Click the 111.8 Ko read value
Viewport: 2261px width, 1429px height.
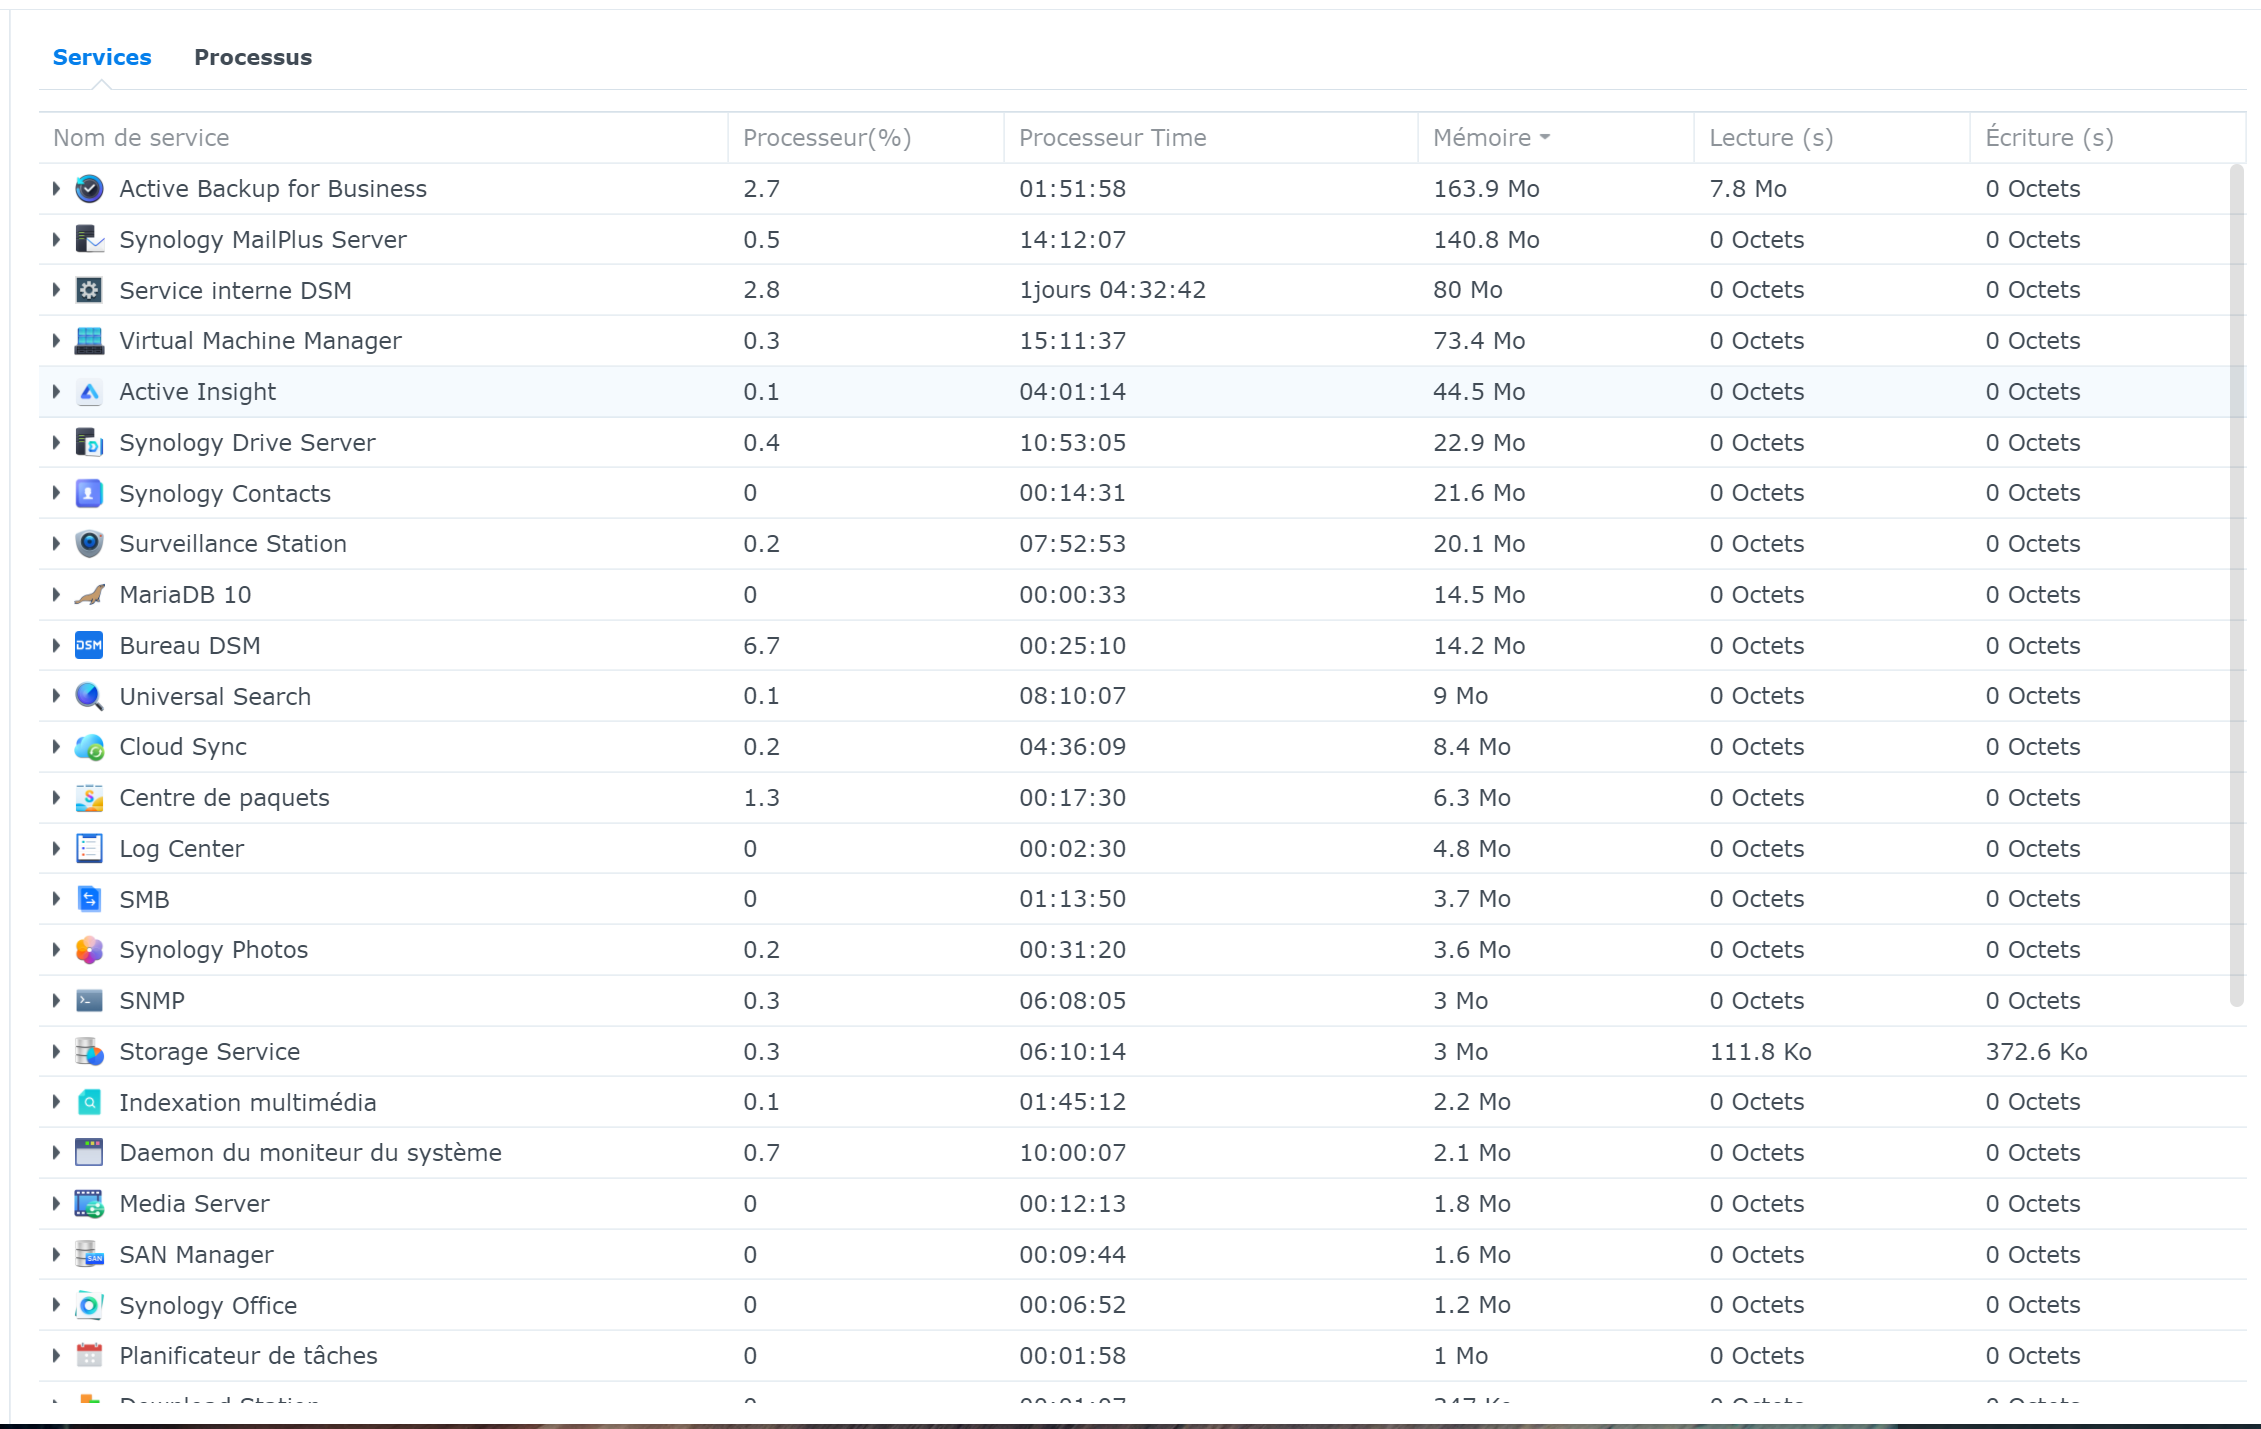coord(1760,1051)
